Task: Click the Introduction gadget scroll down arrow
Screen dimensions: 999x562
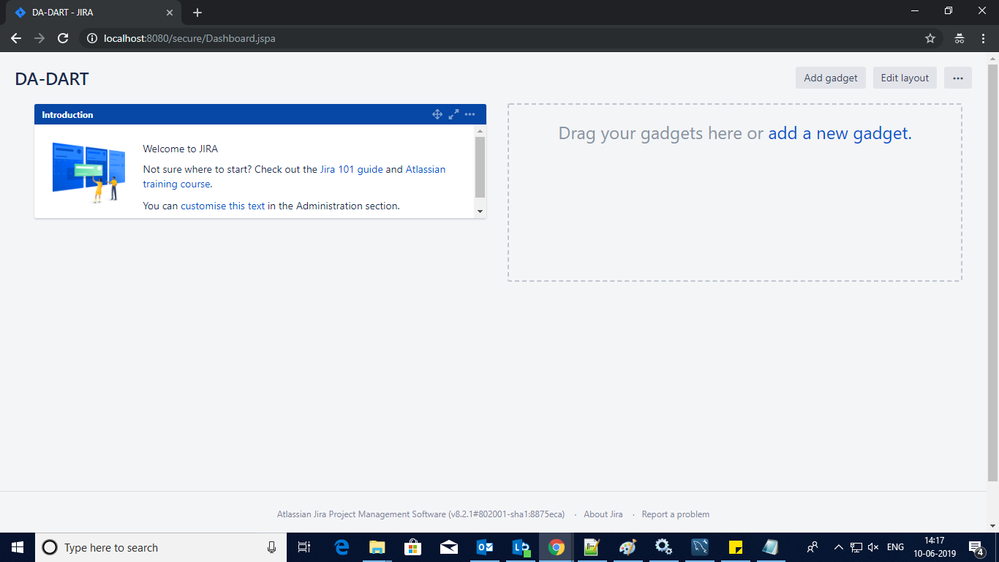Action: point(480,211)
